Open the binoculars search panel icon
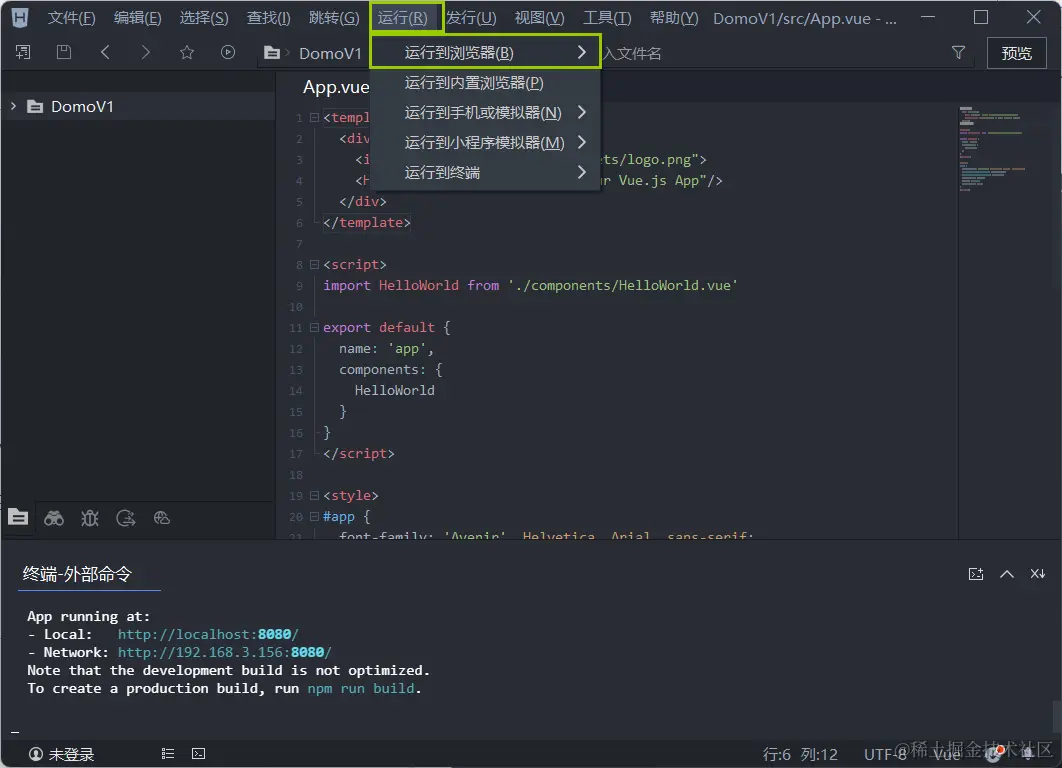 click(x=54, y=519)
